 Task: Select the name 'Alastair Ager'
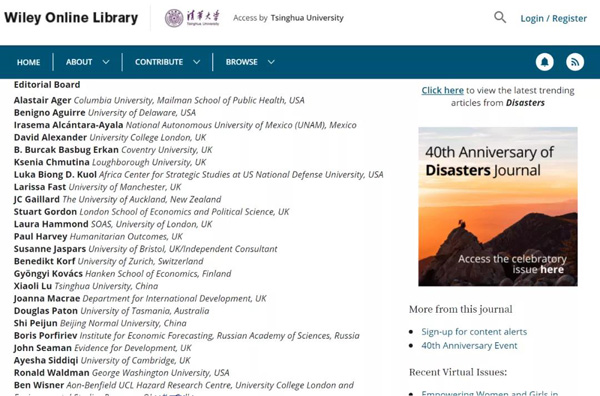[x=42, y=100]
